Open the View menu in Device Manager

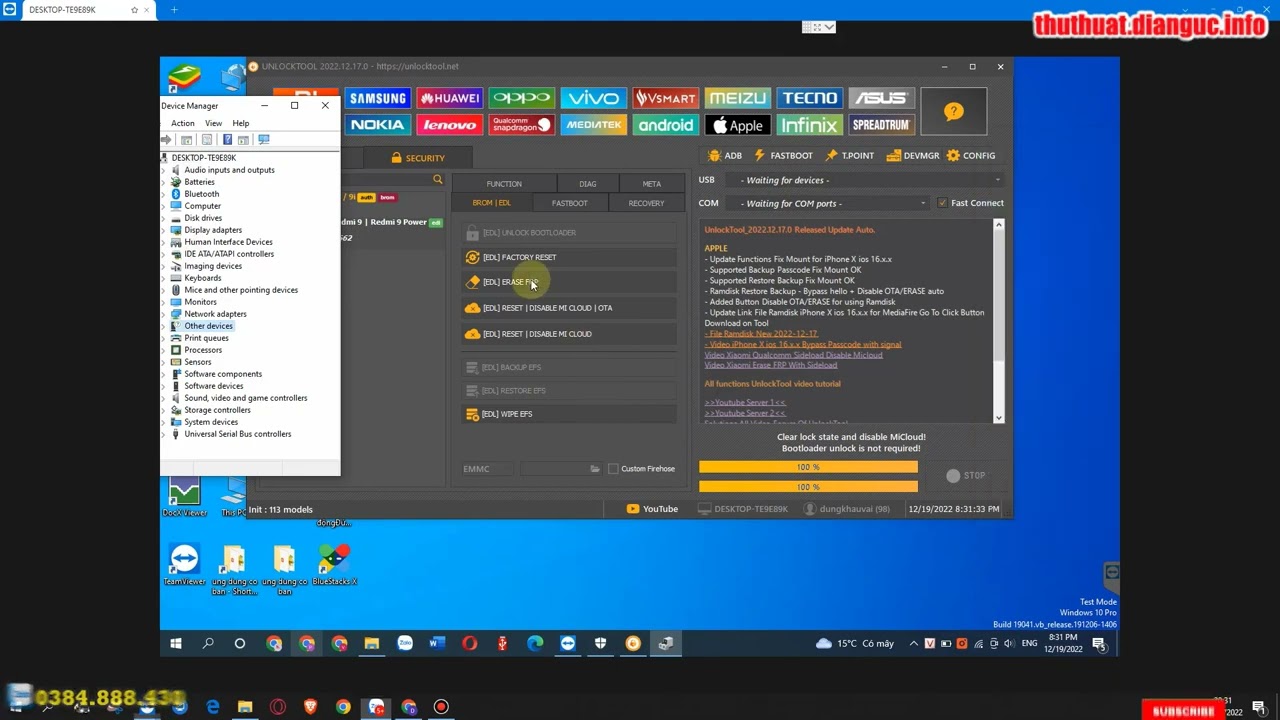[213, 123]
